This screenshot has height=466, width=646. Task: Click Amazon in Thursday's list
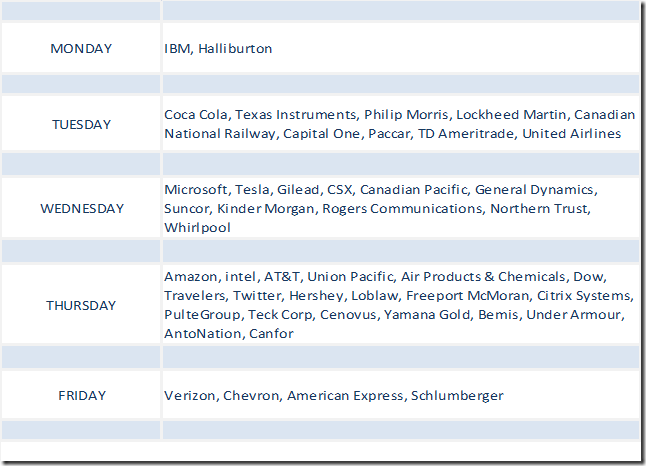pos(192,277)
